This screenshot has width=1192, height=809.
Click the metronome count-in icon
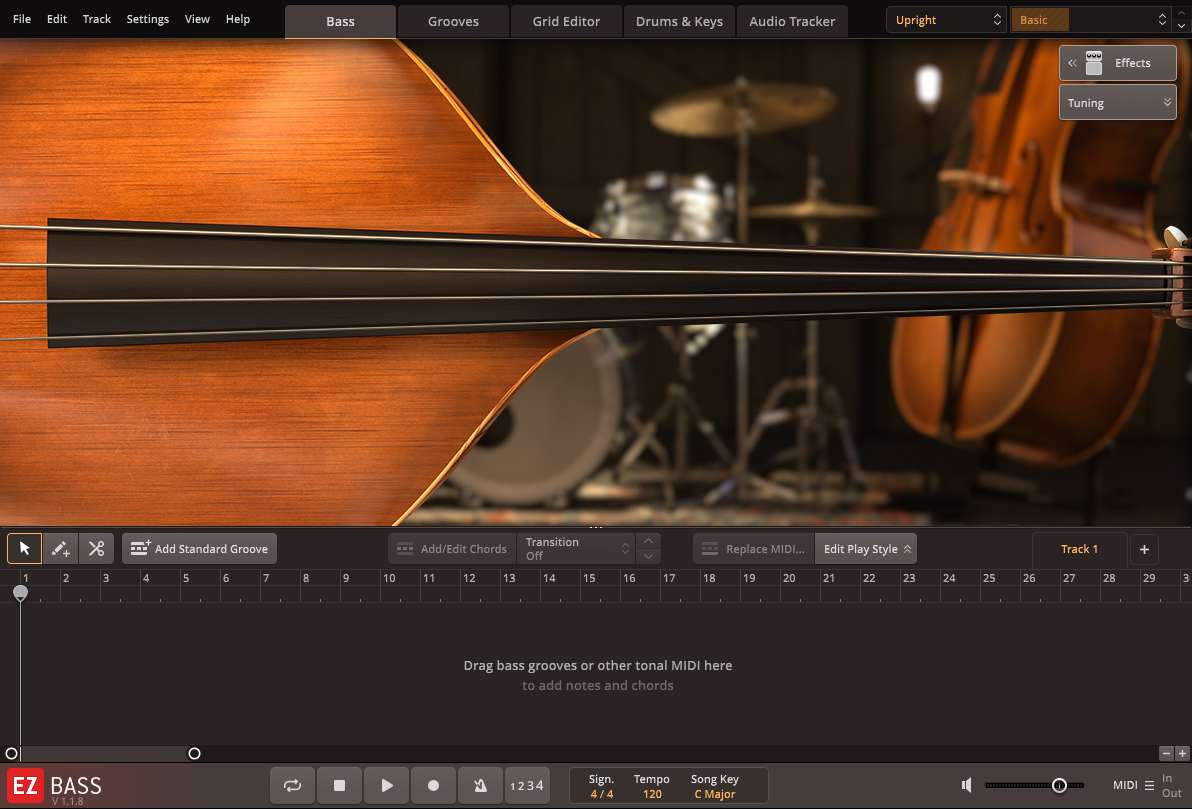coord(480,785)
